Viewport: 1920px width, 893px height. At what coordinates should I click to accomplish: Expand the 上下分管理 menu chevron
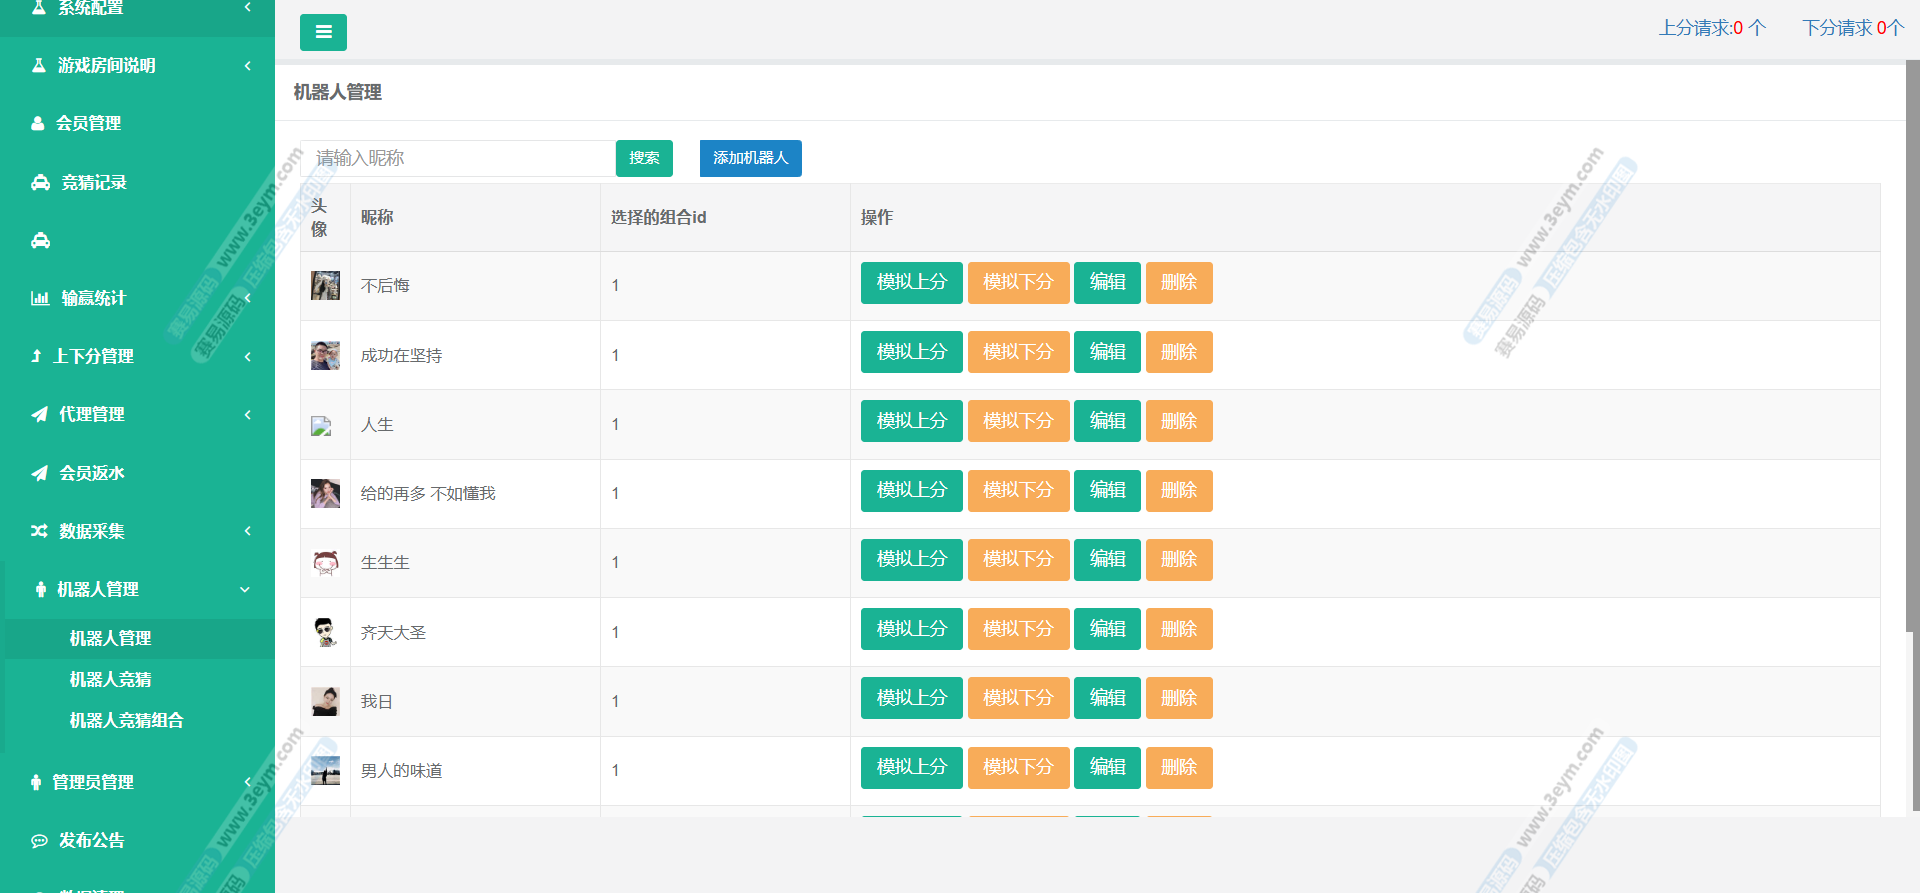point(247,356)
